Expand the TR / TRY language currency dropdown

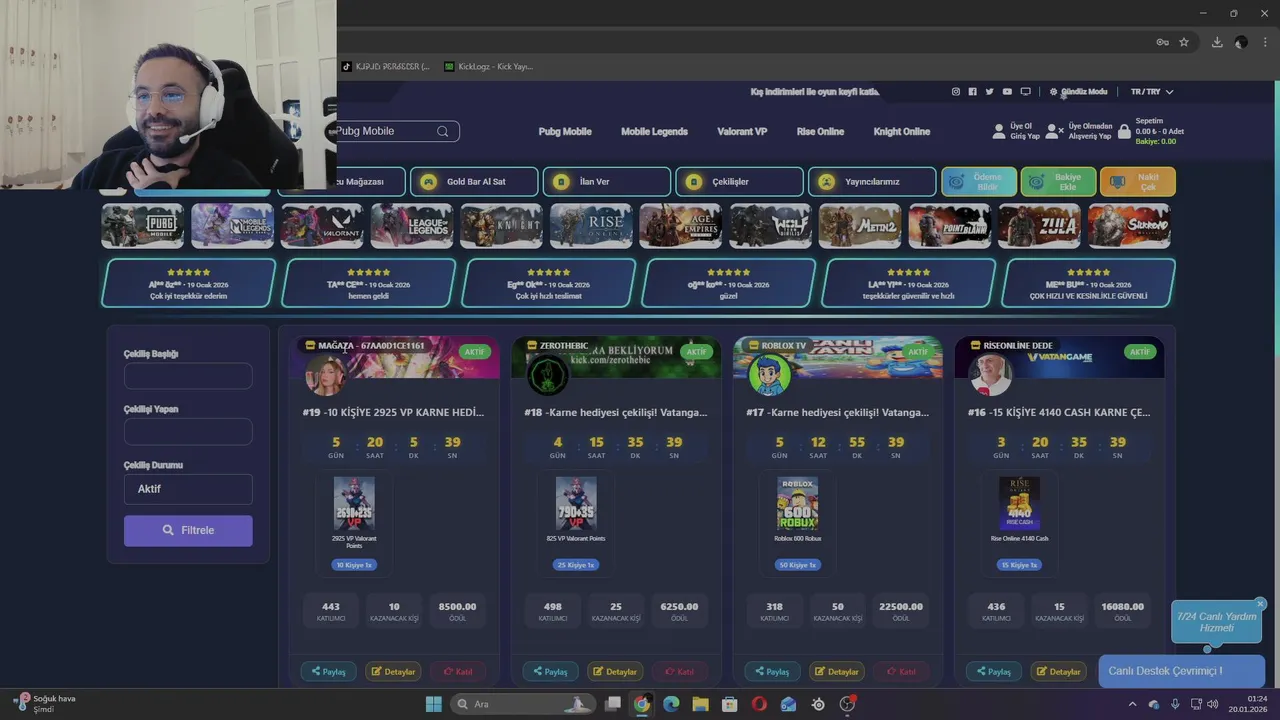click(x=1151, y=92)
